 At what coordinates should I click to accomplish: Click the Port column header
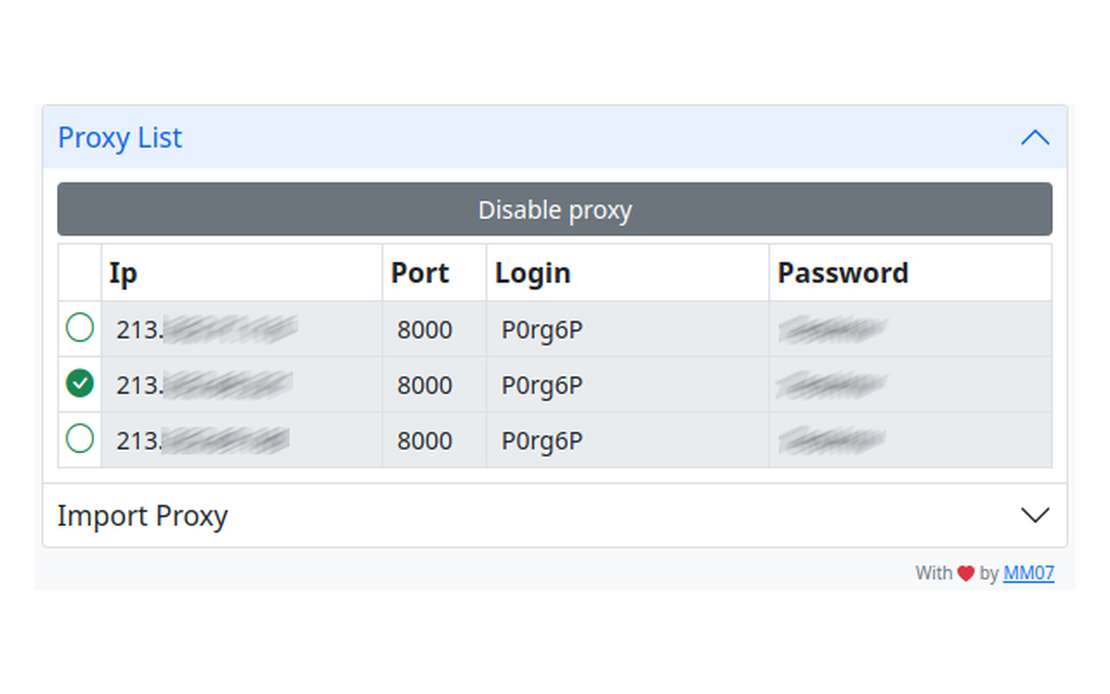pyautogui.click(x=420, y=272)
